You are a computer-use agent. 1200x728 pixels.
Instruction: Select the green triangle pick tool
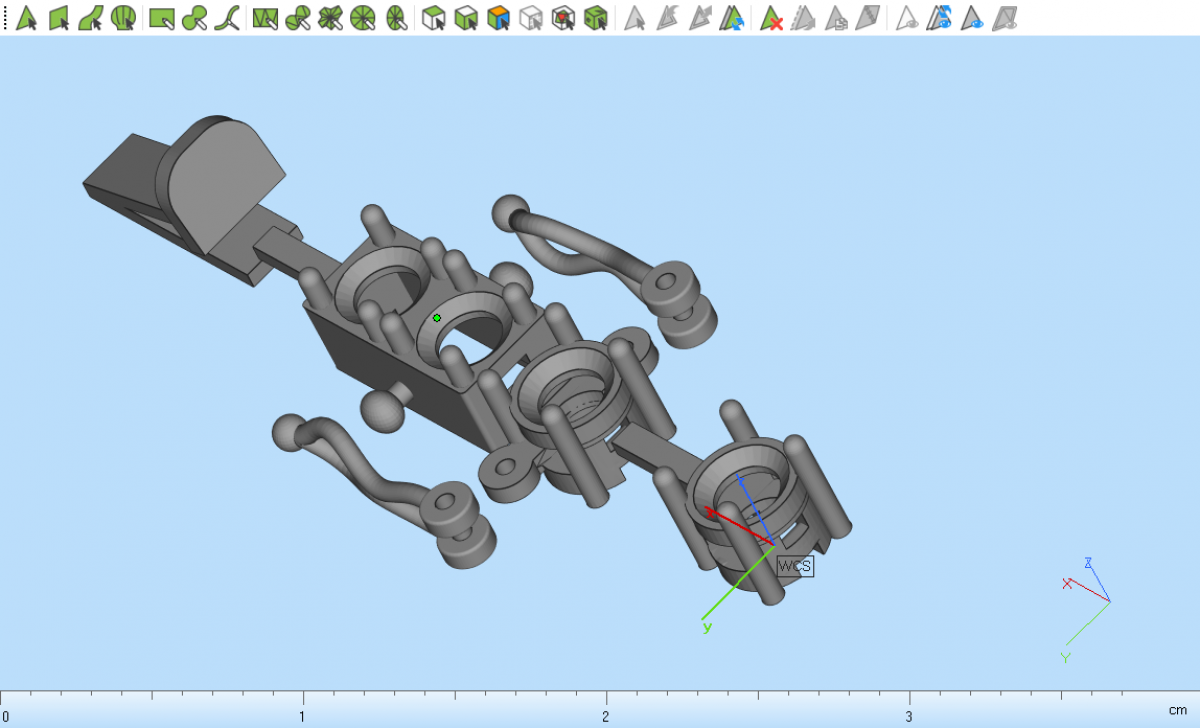coord(26,18)
